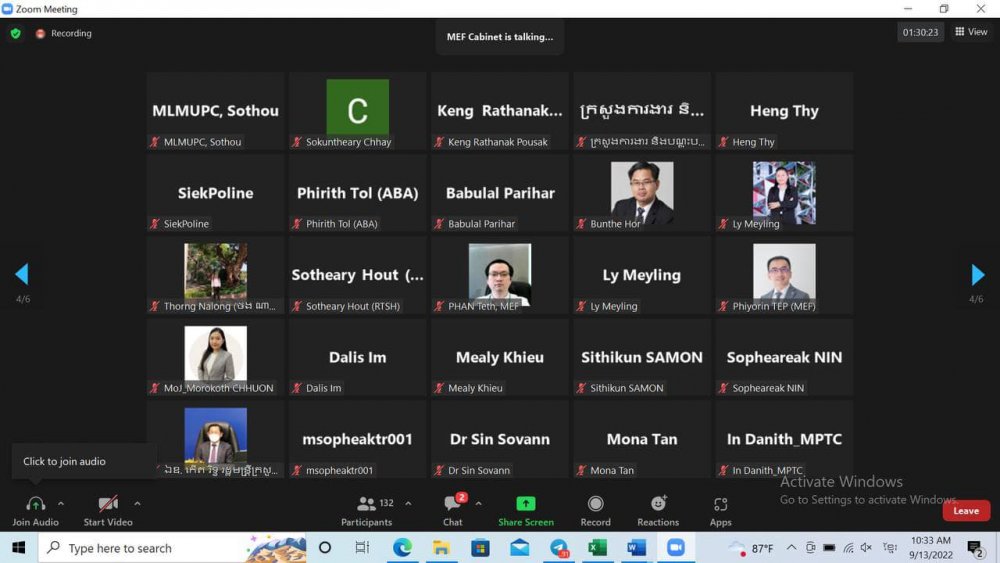1000x563 pixels.
Task: Open the Mail app from the taskbar
Action: coord(519,548)
